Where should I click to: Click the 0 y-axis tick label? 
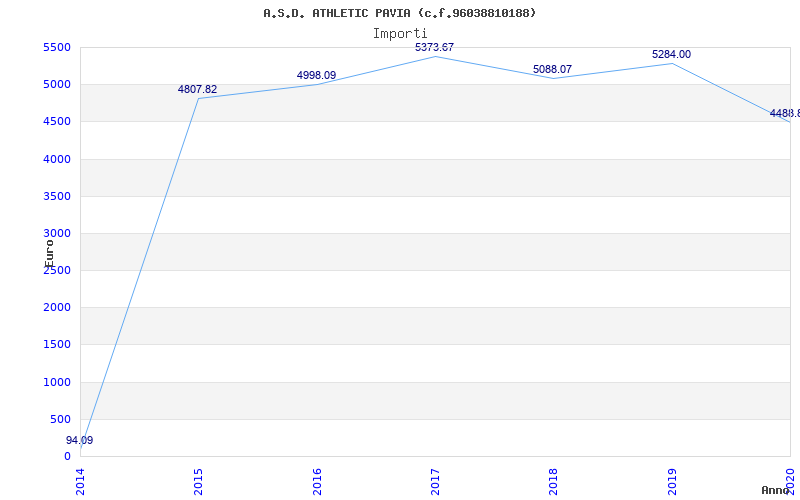point(67,457)
